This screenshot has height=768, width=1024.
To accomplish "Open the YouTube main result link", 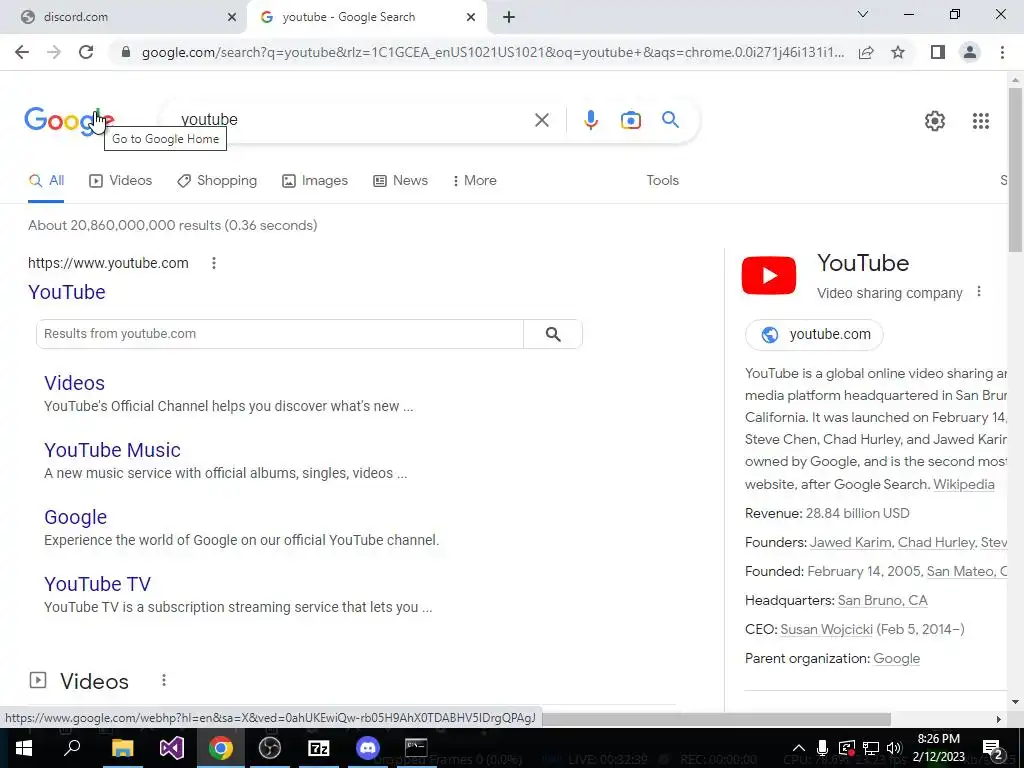I will (67, 292).
